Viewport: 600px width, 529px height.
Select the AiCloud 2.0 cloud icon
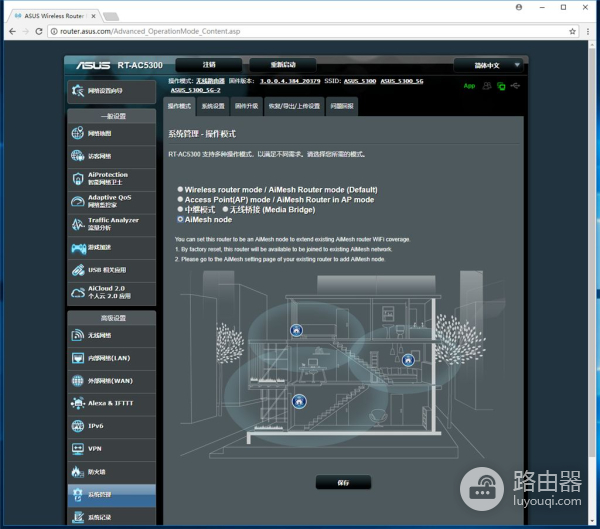click(x=78, y=292)
